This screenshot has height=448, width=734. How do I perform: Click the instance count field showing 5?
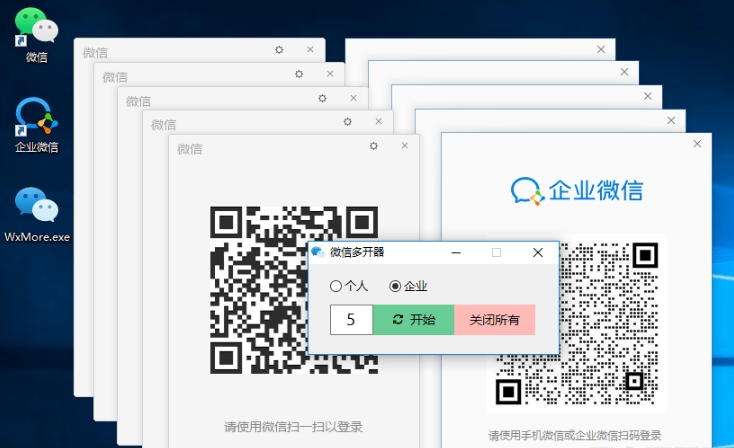[351, 320]
